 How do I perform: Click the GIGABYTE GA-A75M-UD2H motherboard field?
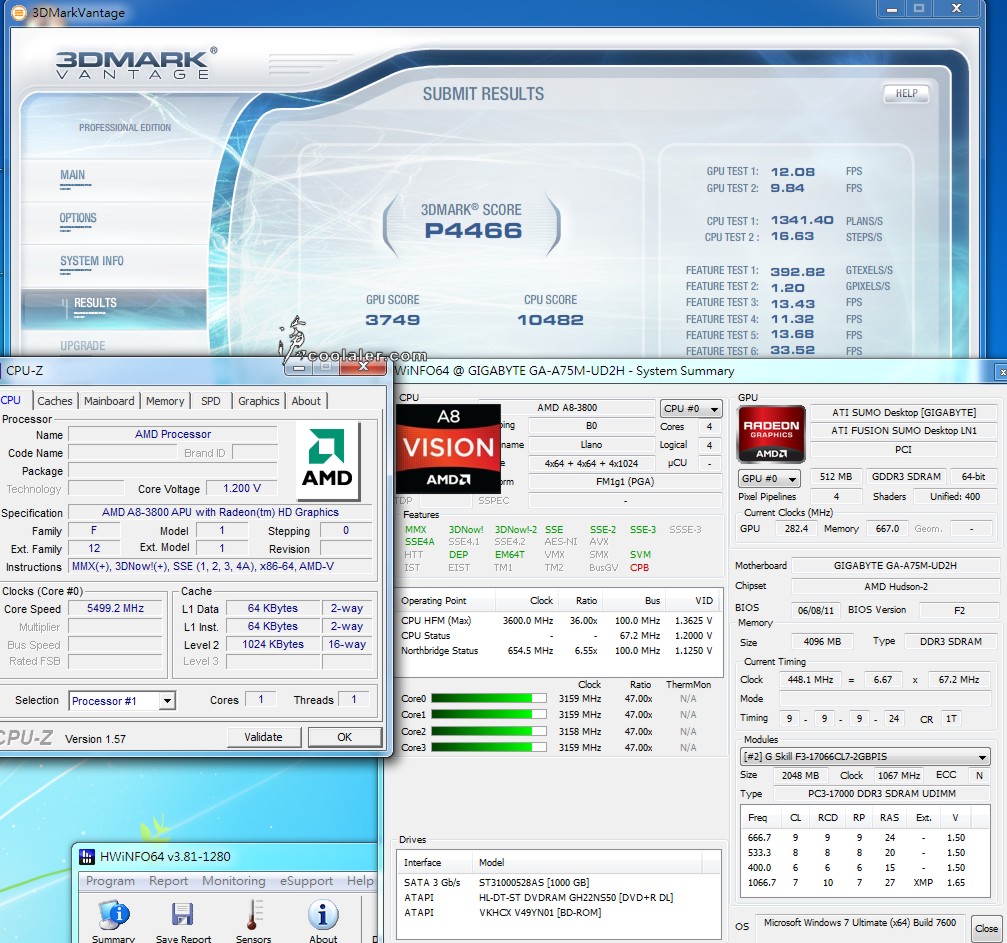coord(895,566)
